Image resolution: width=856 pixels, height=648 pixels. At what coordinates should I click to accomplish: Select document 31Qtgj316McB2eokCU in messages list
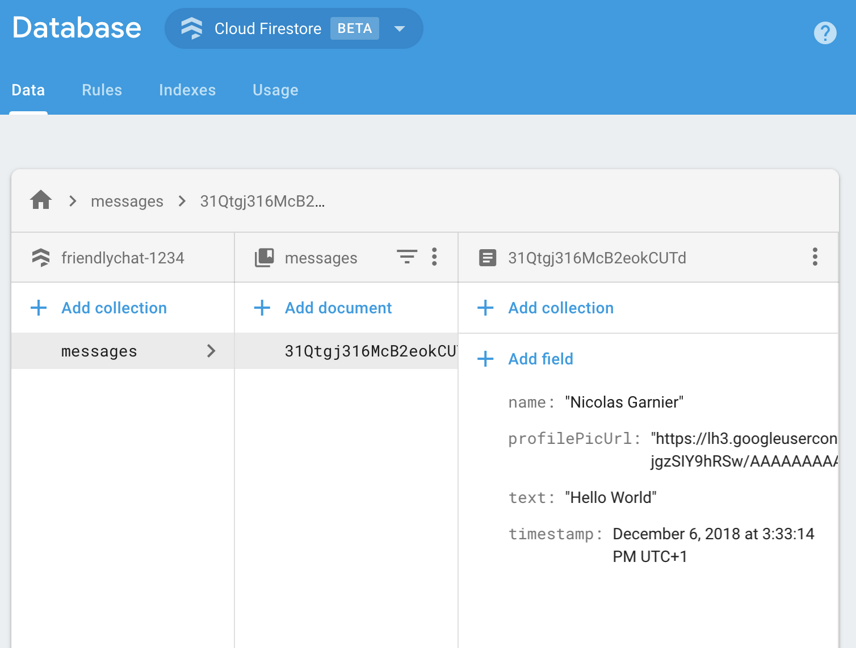pos(369,351)
